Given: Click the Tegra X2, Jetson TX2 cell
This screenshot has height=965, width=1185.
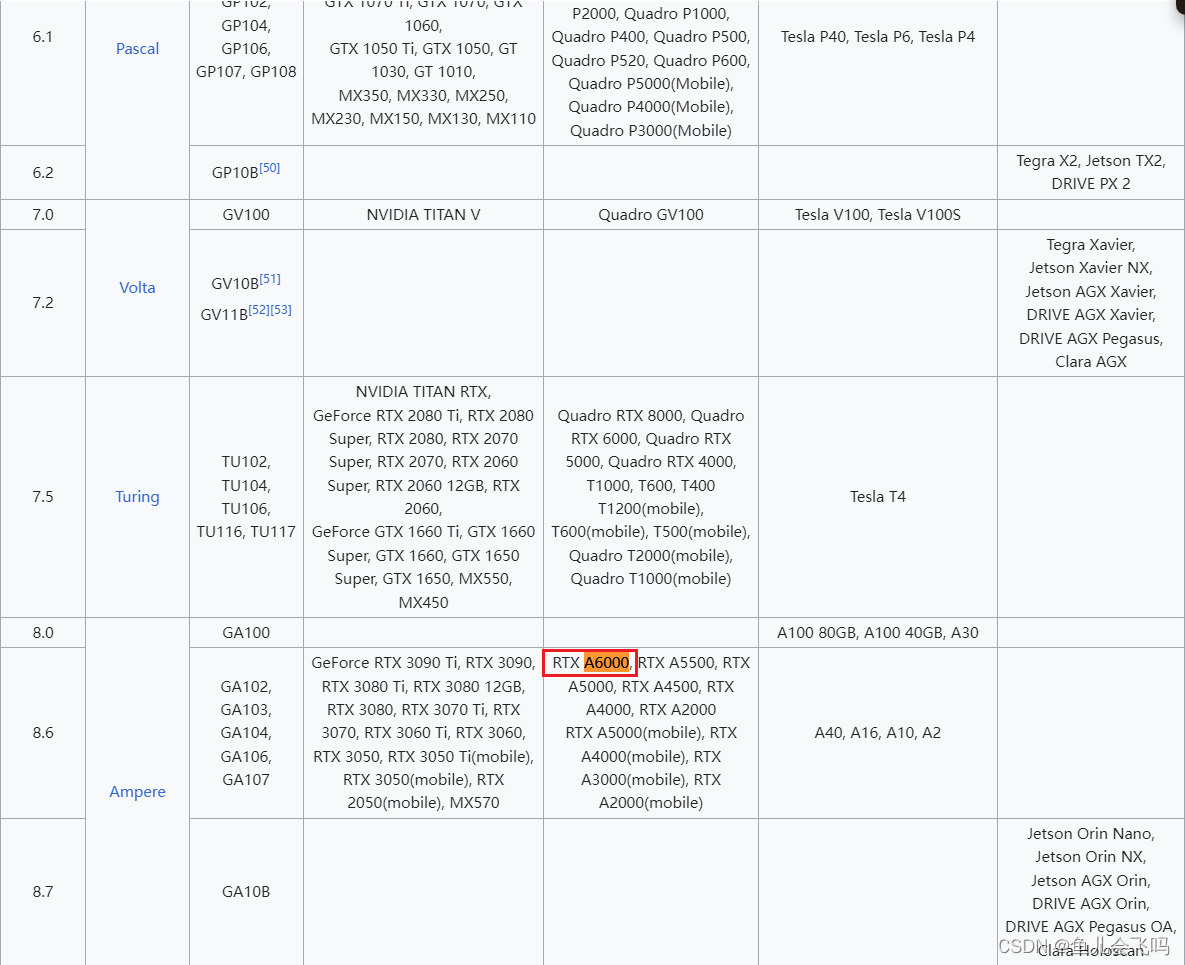Looking at the screenshot, I should [x=1091, y=172].
